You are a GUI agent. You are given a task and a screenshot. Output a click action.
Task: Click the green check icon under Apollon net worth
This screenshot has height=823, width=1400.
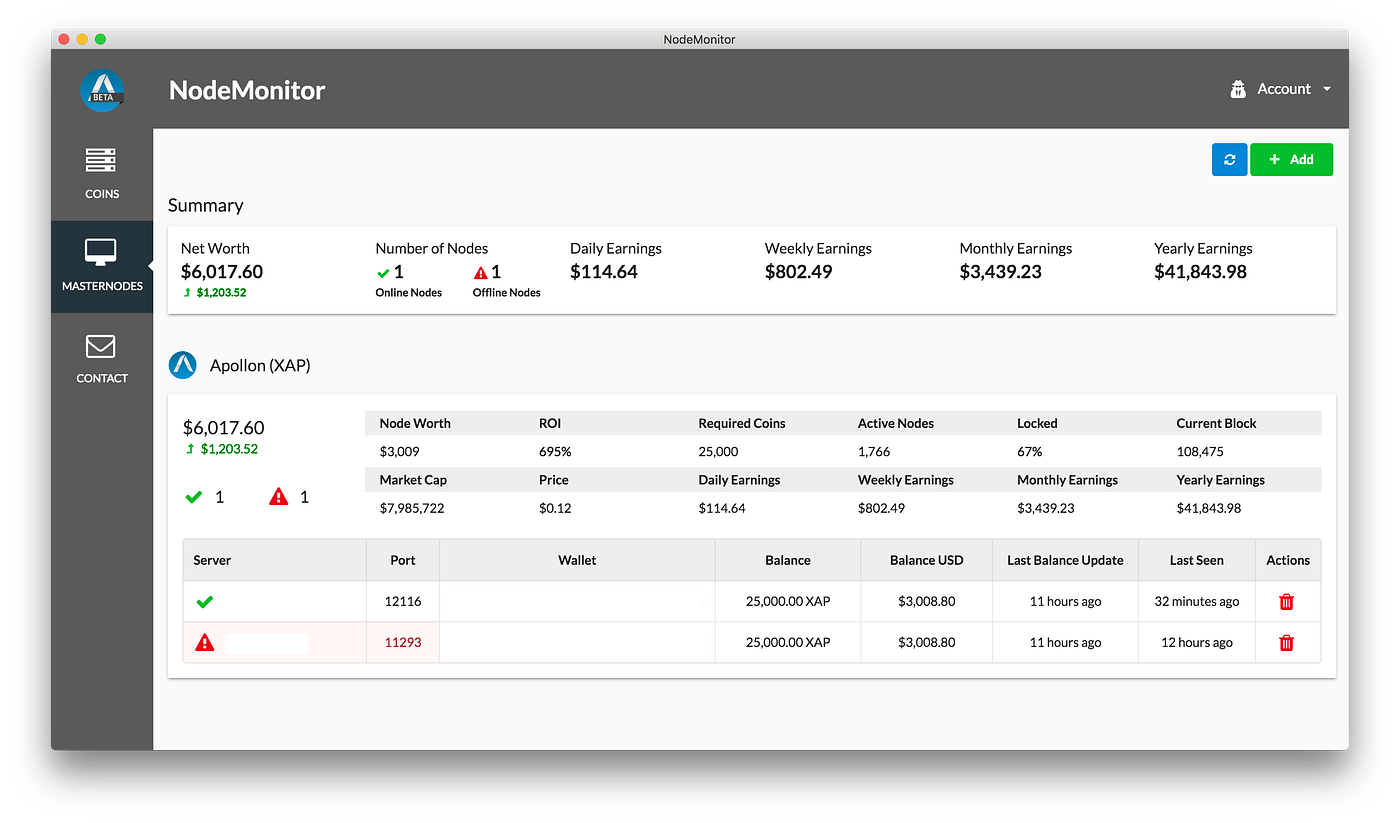coord(194,496)
